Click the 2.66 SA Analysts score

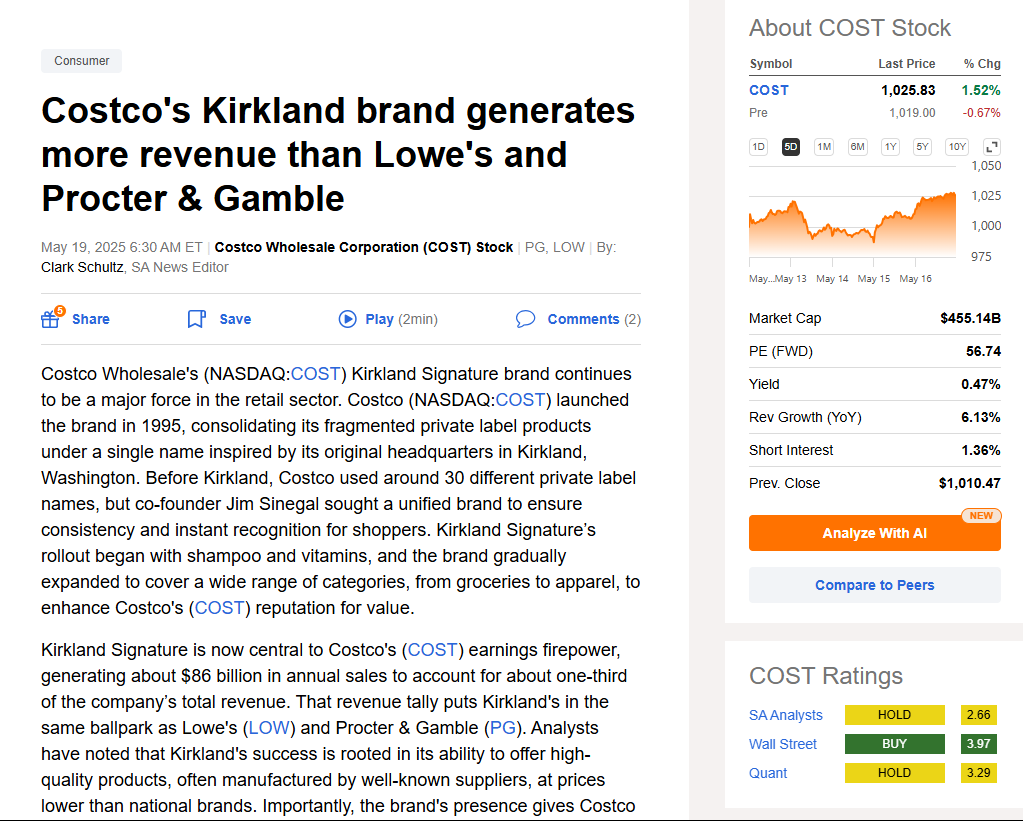point(979,715)
